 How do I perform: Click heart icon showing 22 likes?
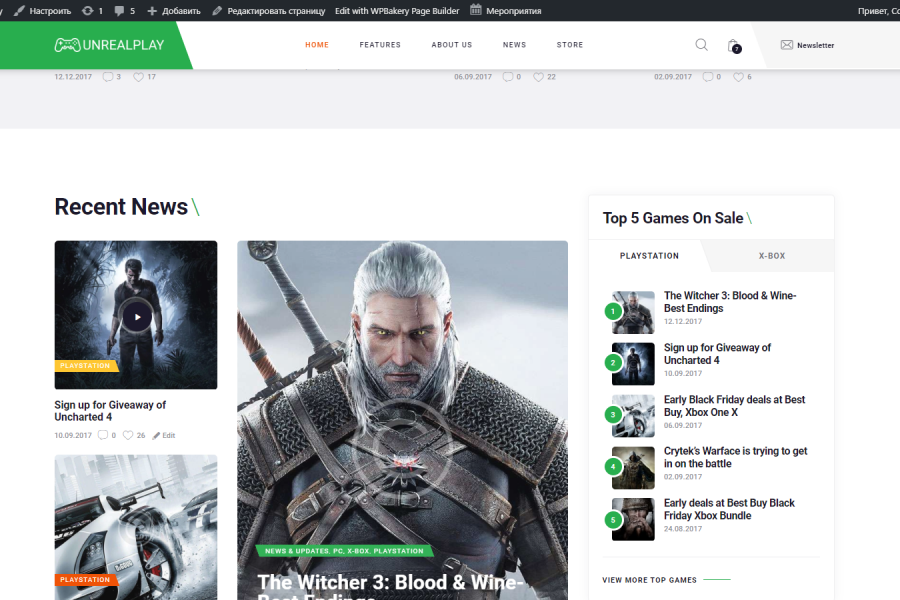[538, 77]
